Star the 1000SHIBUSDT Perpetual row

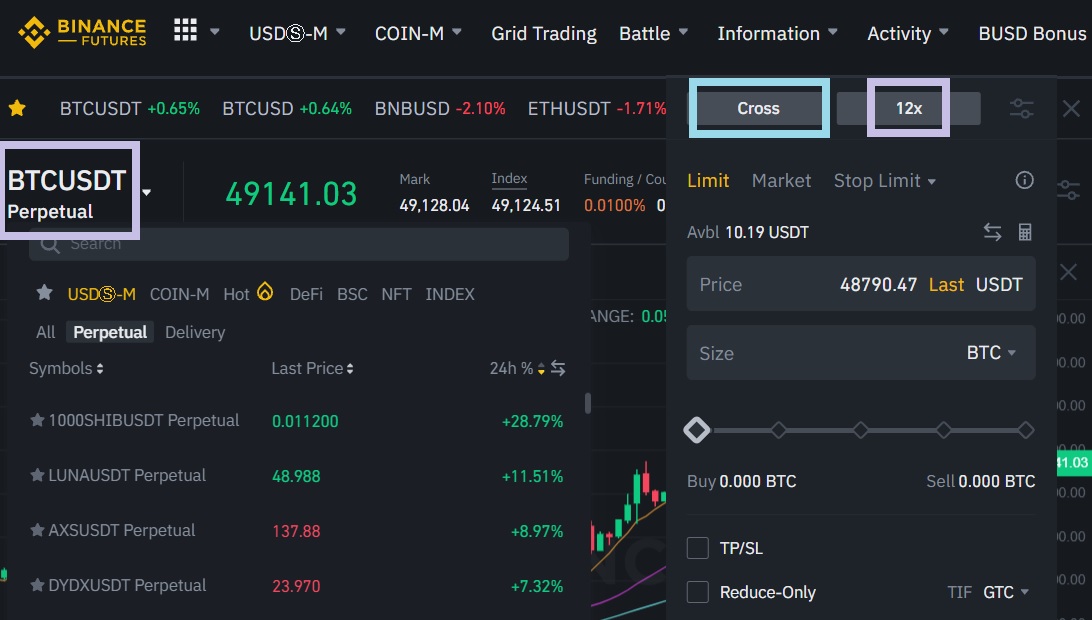tap(37, 421)
